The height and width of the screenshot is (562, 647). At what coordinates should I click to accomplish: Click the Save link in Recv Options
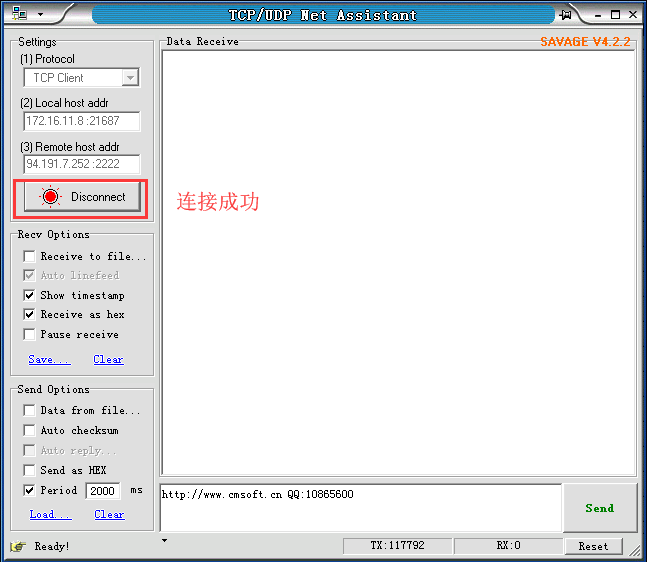click(49, 360)
